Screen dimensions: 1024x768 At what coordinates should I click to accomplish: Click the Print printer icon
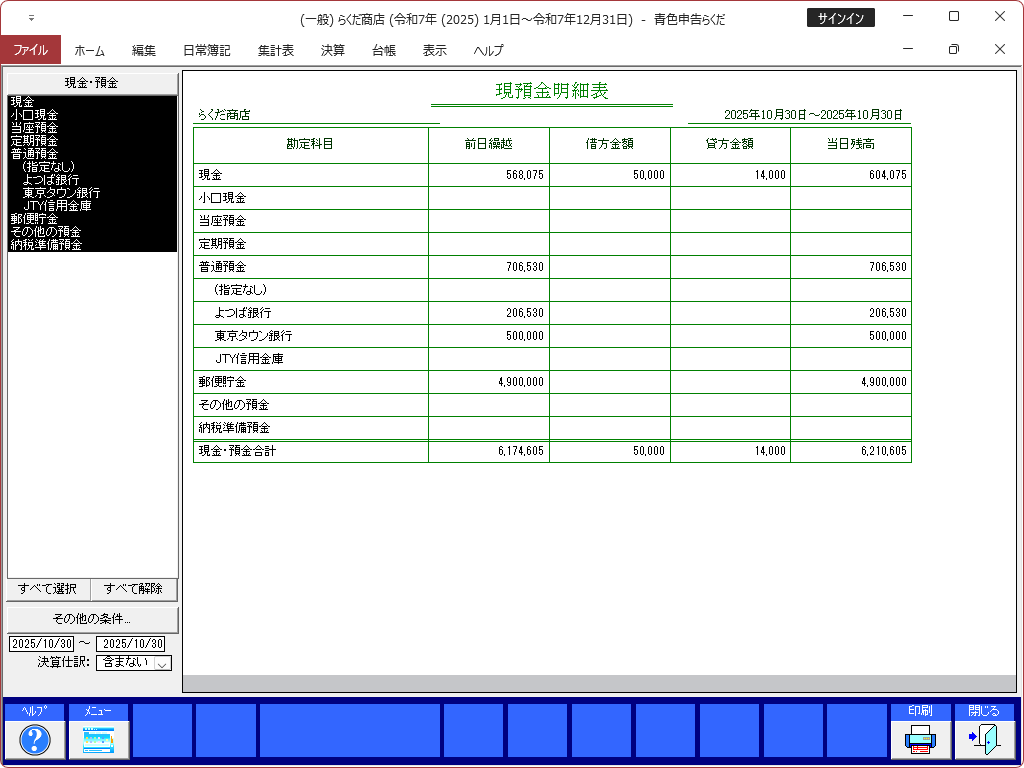(x=920, y=739)
